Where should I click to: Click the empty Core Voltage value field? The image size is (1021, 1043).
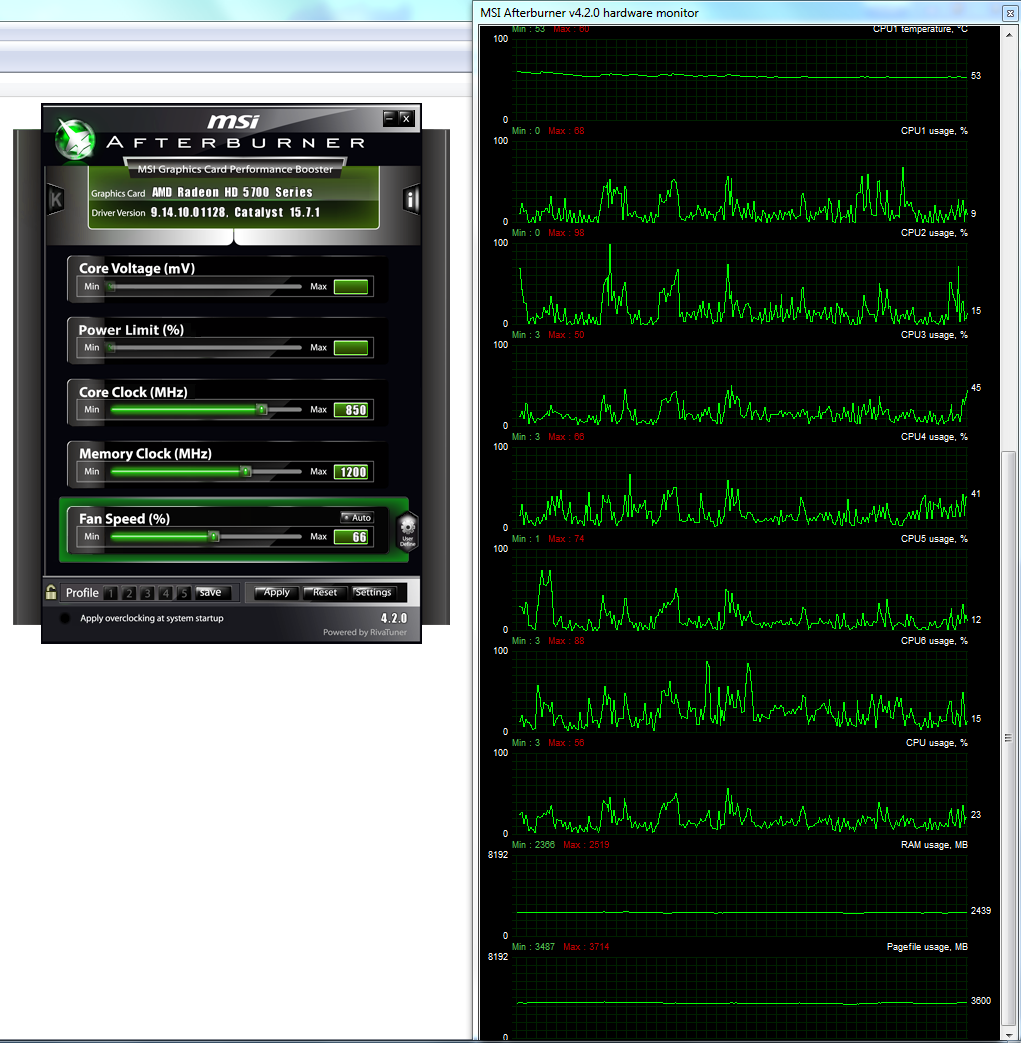[351, 287]
